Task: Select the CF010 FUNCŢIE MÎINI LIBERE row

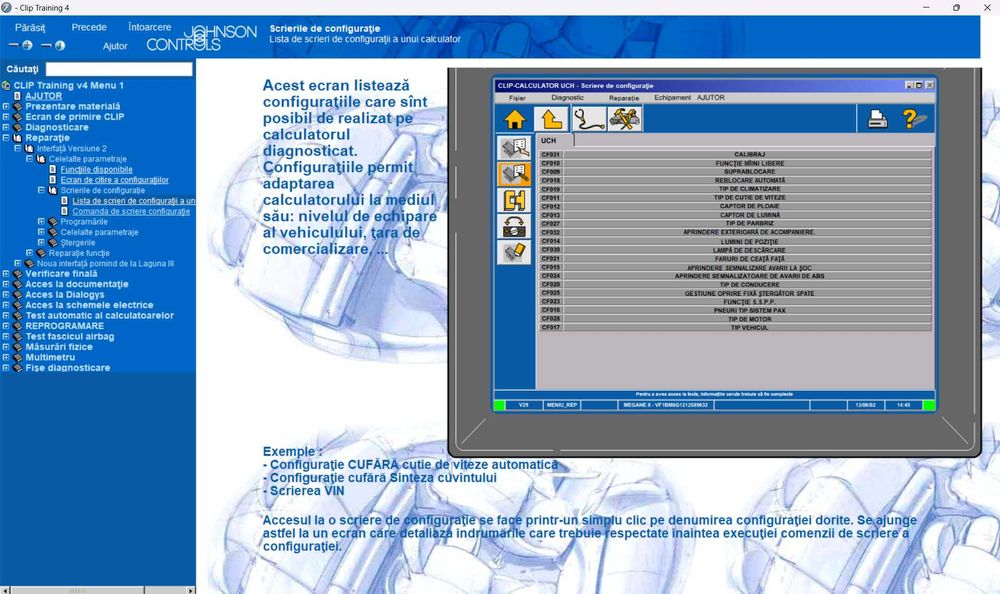Action: [x=735, y=163]
